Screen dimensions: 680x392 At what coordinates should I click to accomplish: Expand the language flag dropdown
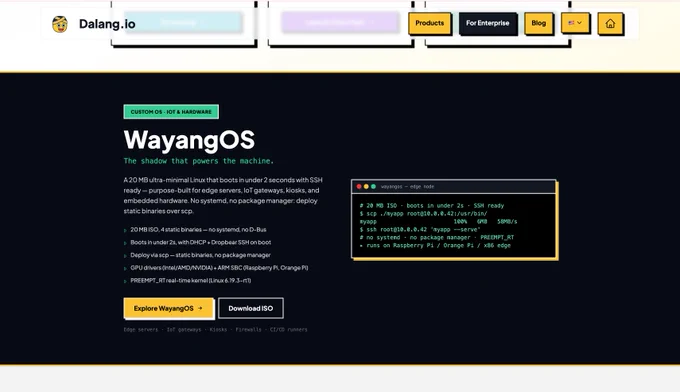tap(575, 23)
